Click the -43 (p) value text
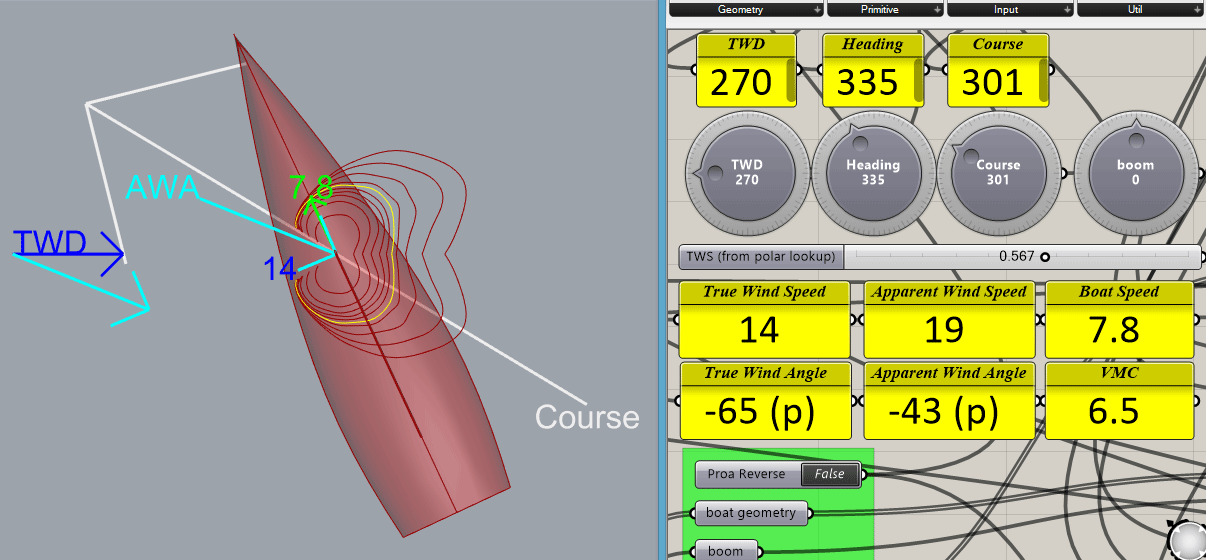The height and width of the screenshot is (560, 1206). [943, 411]
